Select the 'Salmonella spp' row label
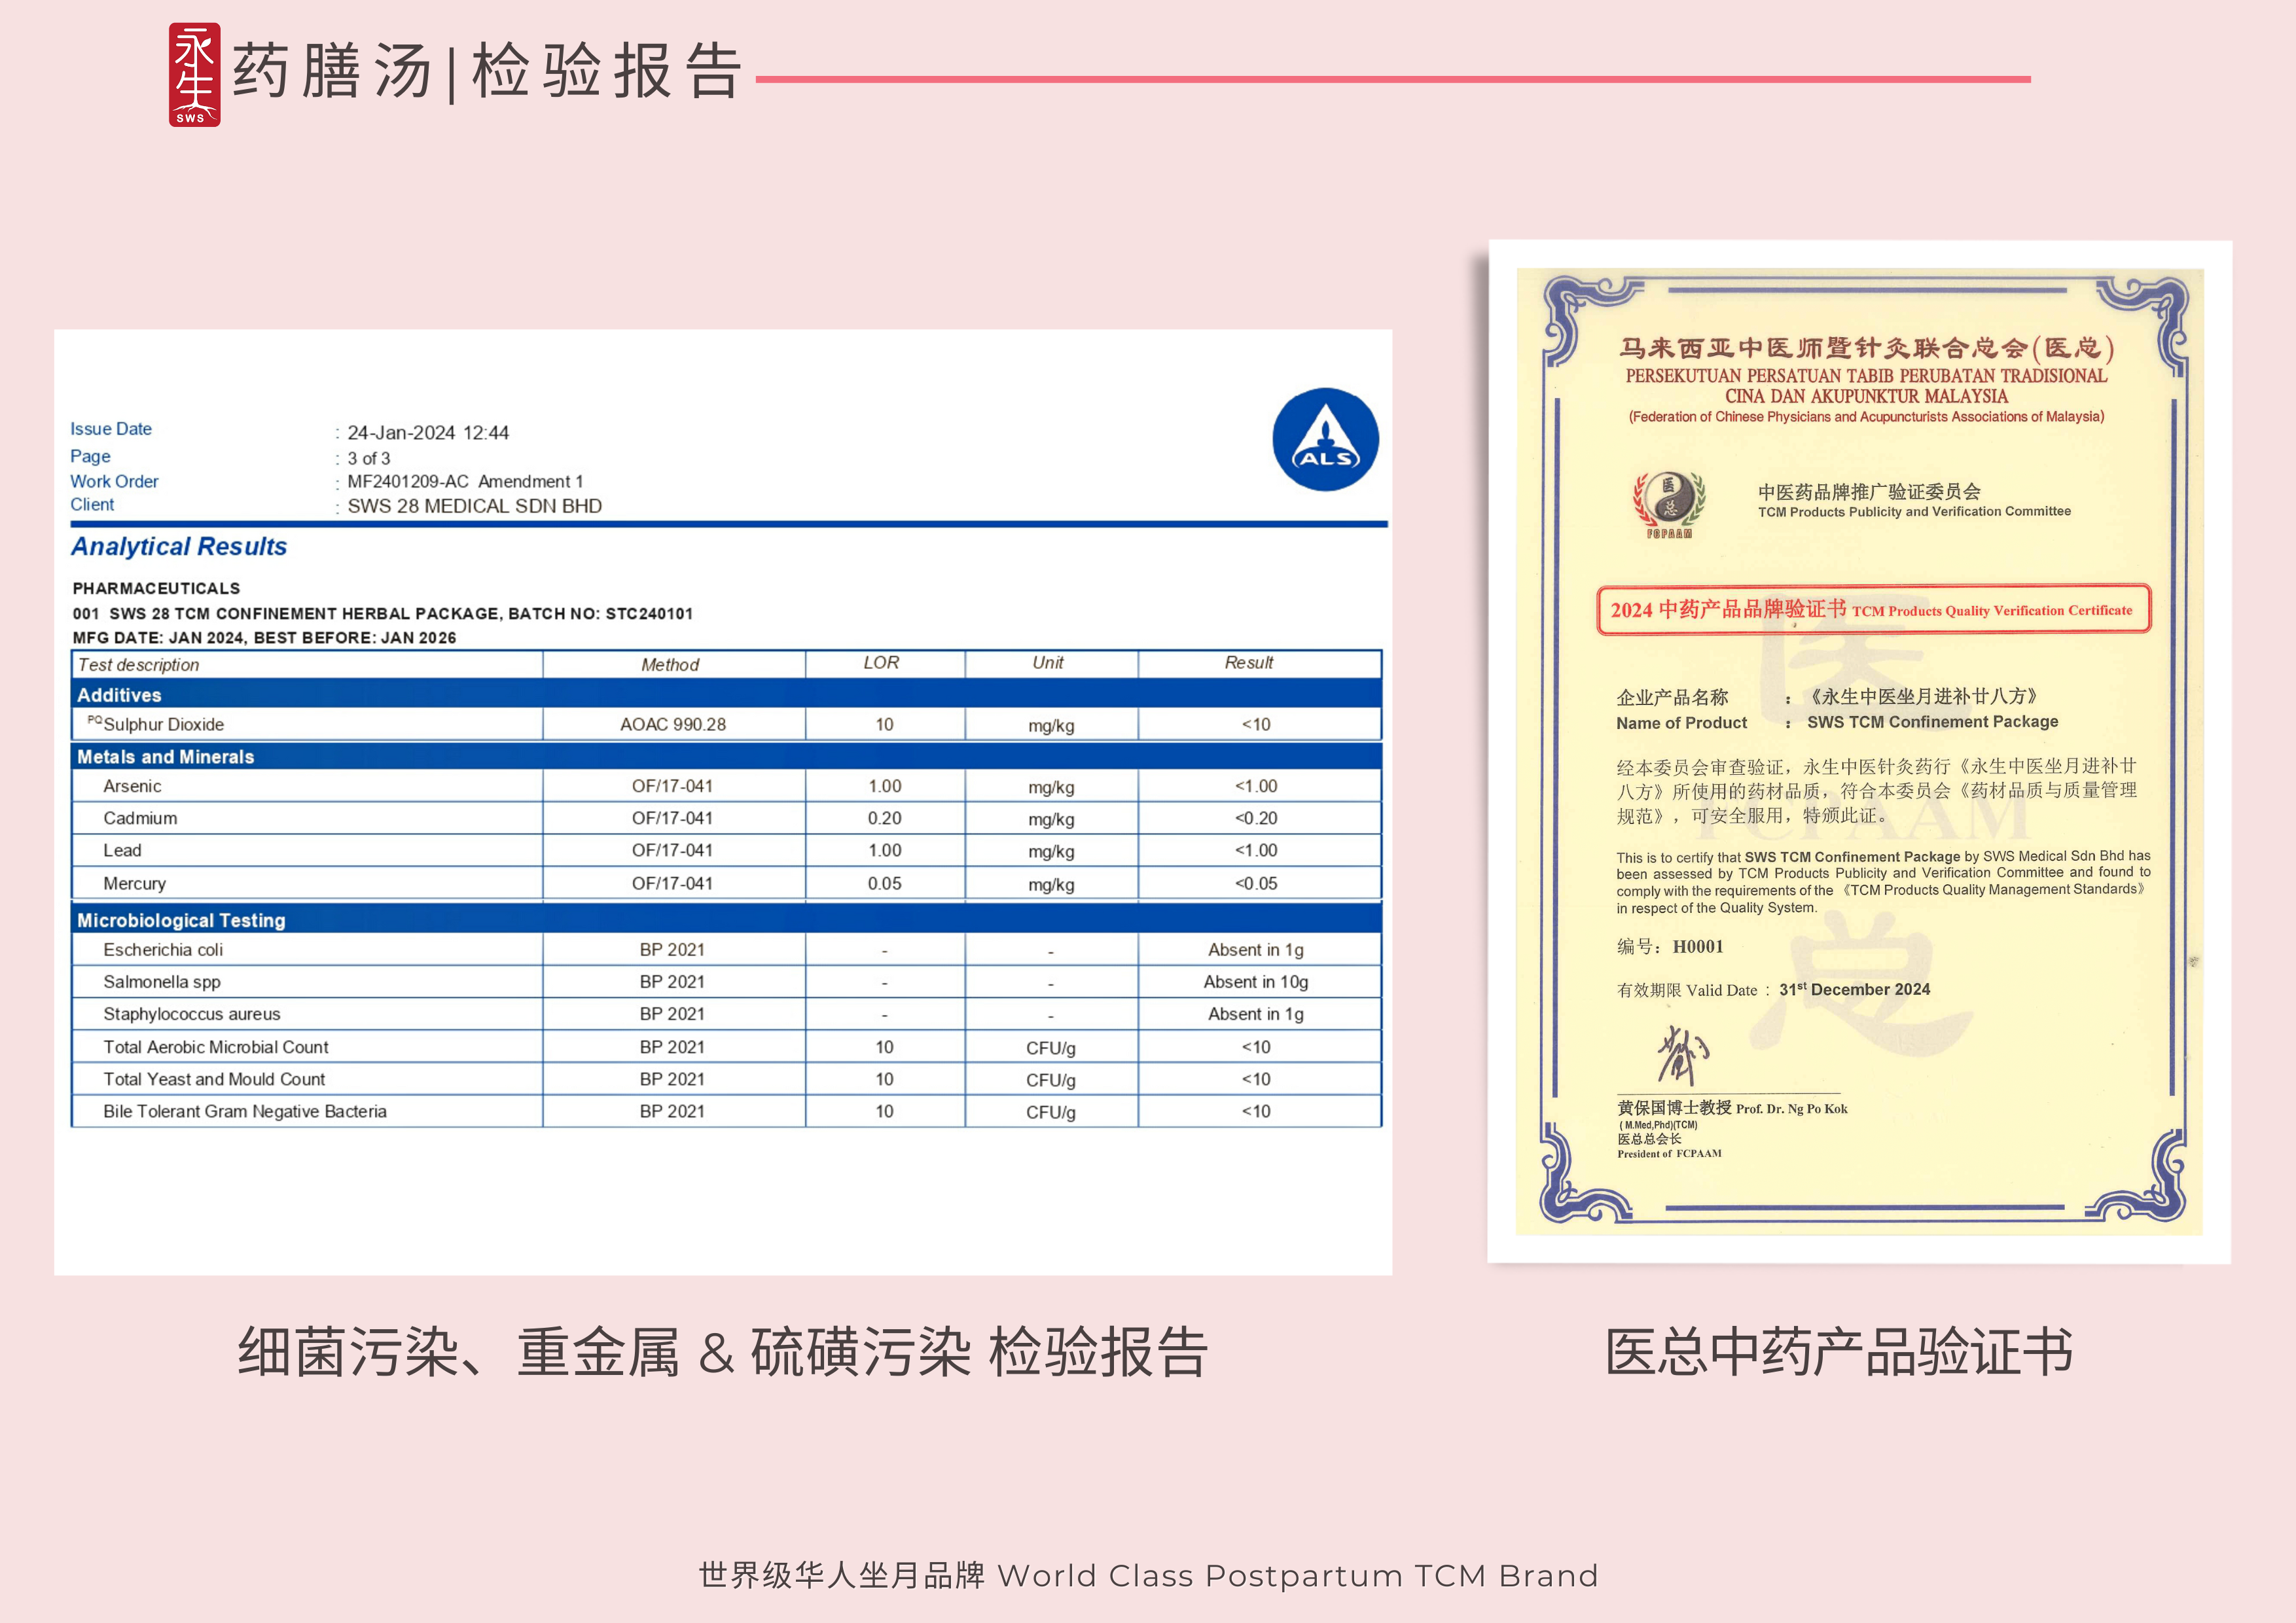Viewport: 2296px width, 1623px height. (x=162, y=982)
